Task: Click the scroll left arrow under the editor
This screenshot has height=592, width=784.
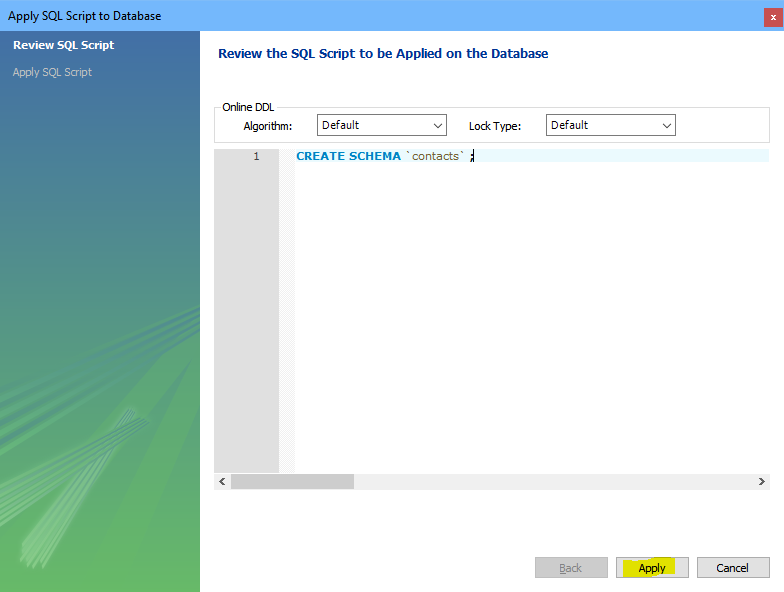Action: pyautogui.click(x=222, y=482)
